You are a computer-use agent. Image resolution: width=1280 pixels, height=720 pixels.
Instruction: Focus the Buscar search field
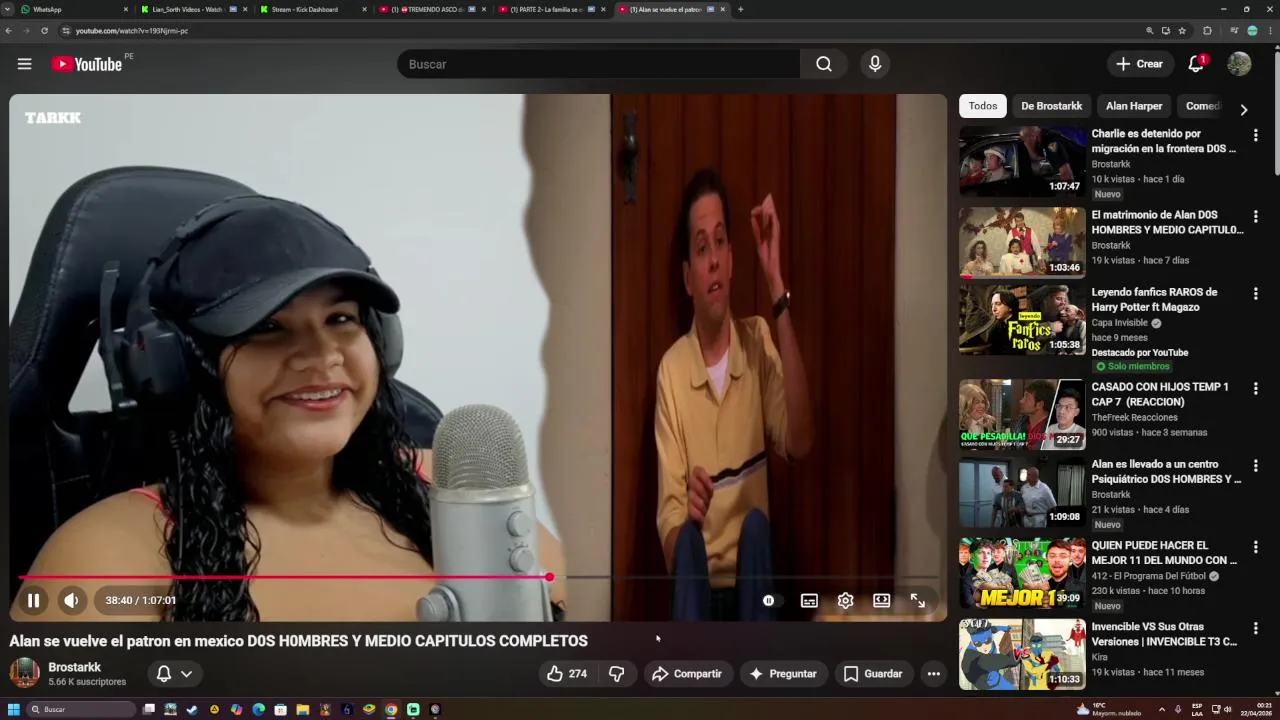click(x=598, y=64)
